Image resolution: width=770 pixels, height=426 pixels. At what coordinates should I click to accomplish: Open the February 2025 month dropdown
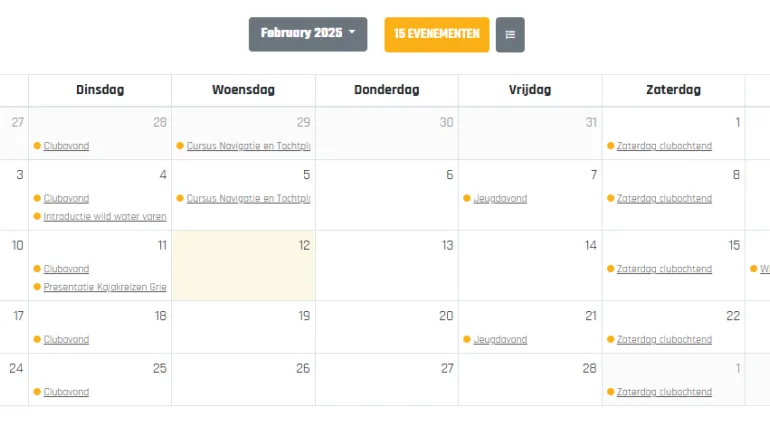[308, 34]
